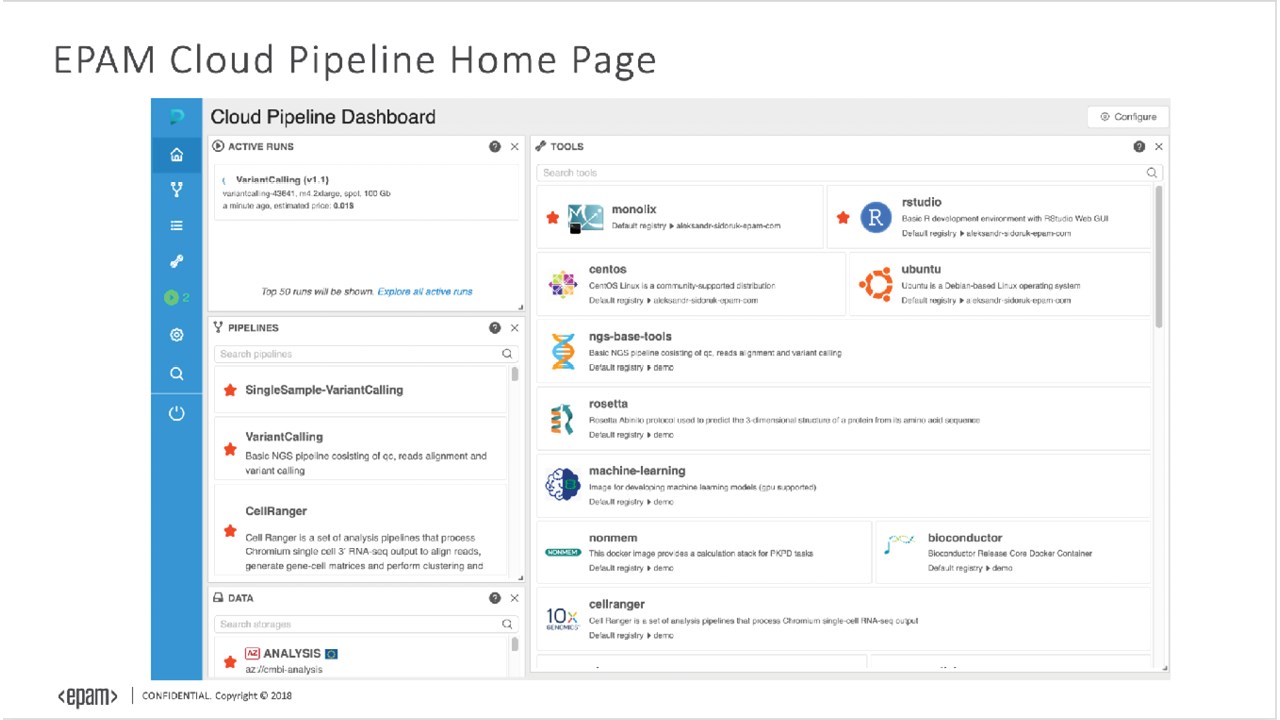Click the search pipelines magnifier icon
Viewport: 1280px width, 720px height.
[507, 354]
